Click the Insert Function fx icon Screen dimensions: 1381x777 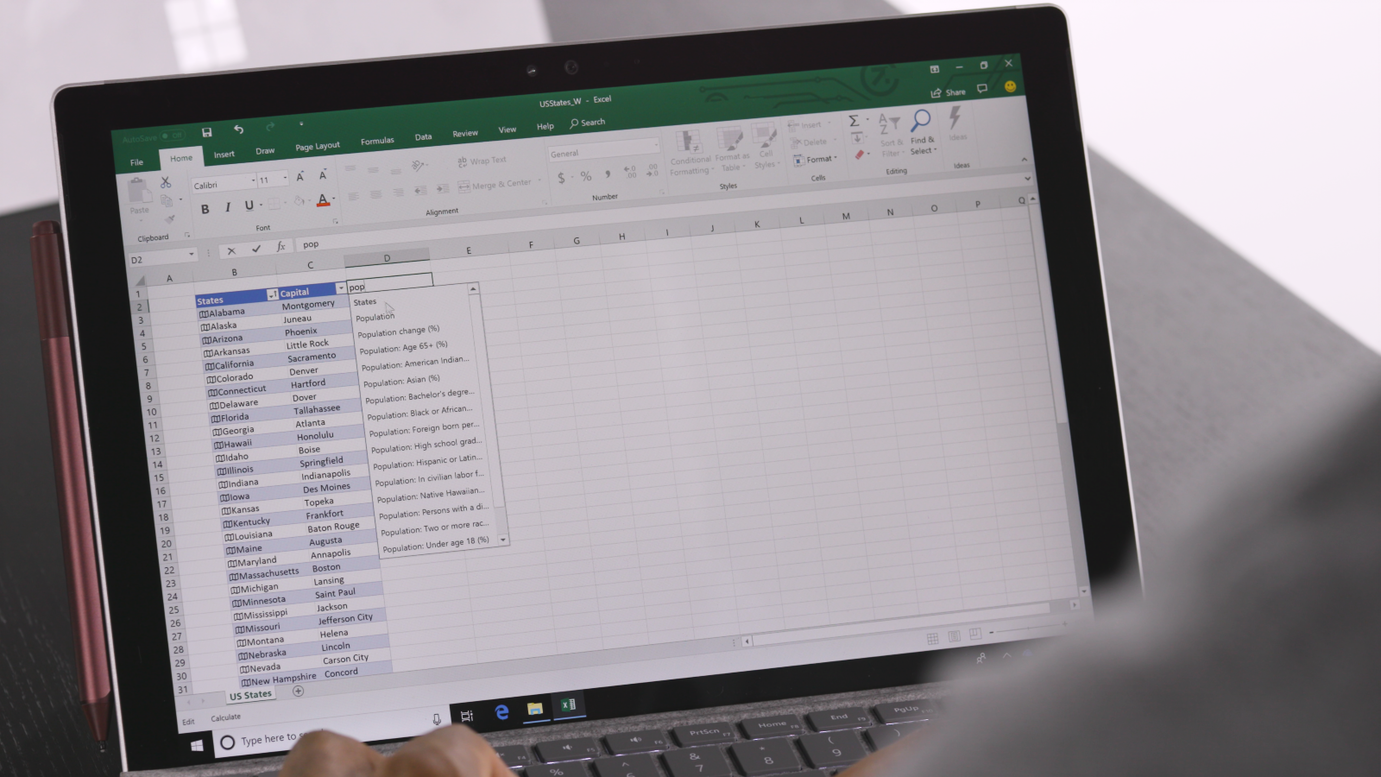pyautogui.click(x=281, y=247)
